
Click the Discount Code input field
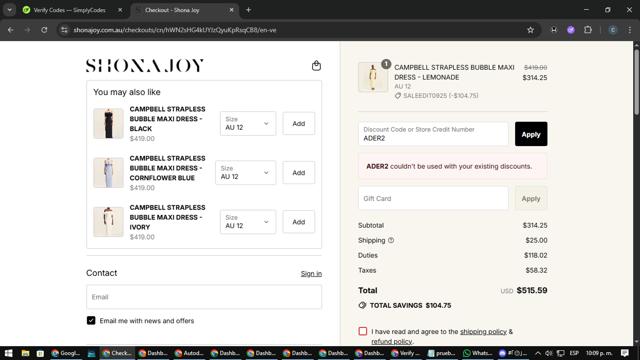coord(433,134)
